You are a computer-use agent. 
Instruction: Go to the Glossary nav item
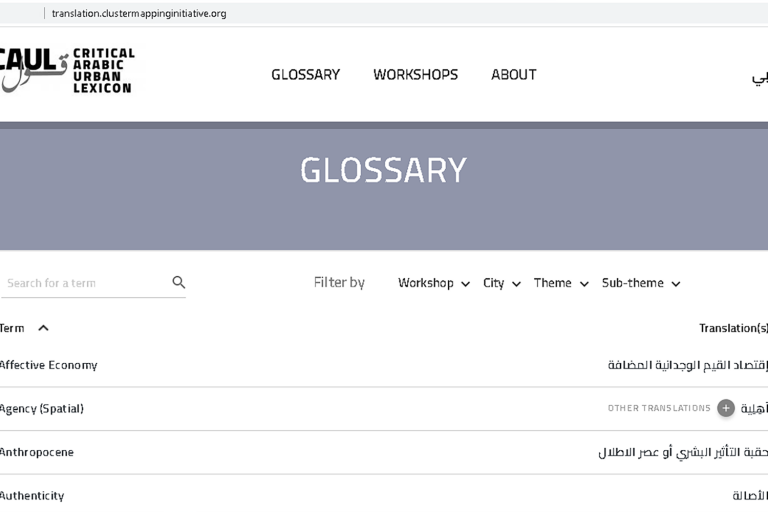[x=305, y=75]
